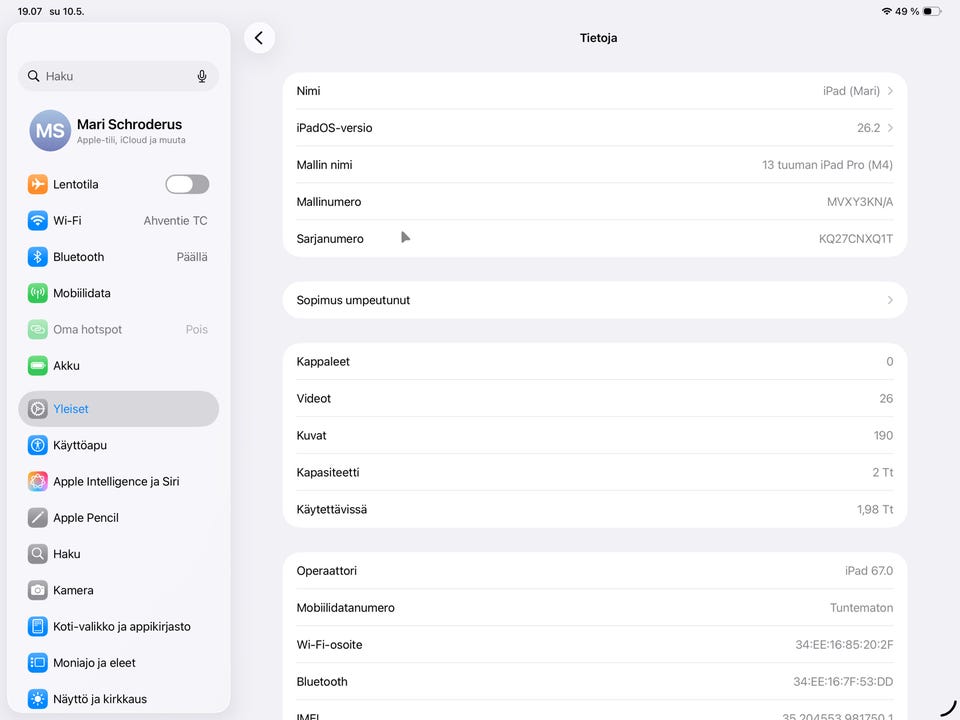Tap the Videot count 26
The width and height of the screenshot is (960, 720).
pos(886,399)
